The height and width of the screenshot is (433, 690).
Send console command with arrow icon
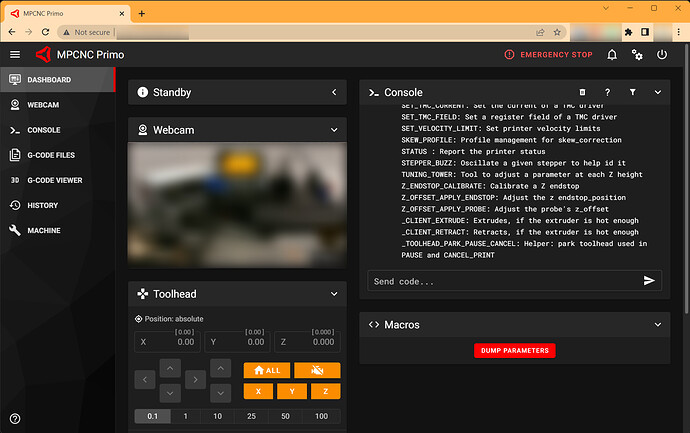[x=649, y=281]
